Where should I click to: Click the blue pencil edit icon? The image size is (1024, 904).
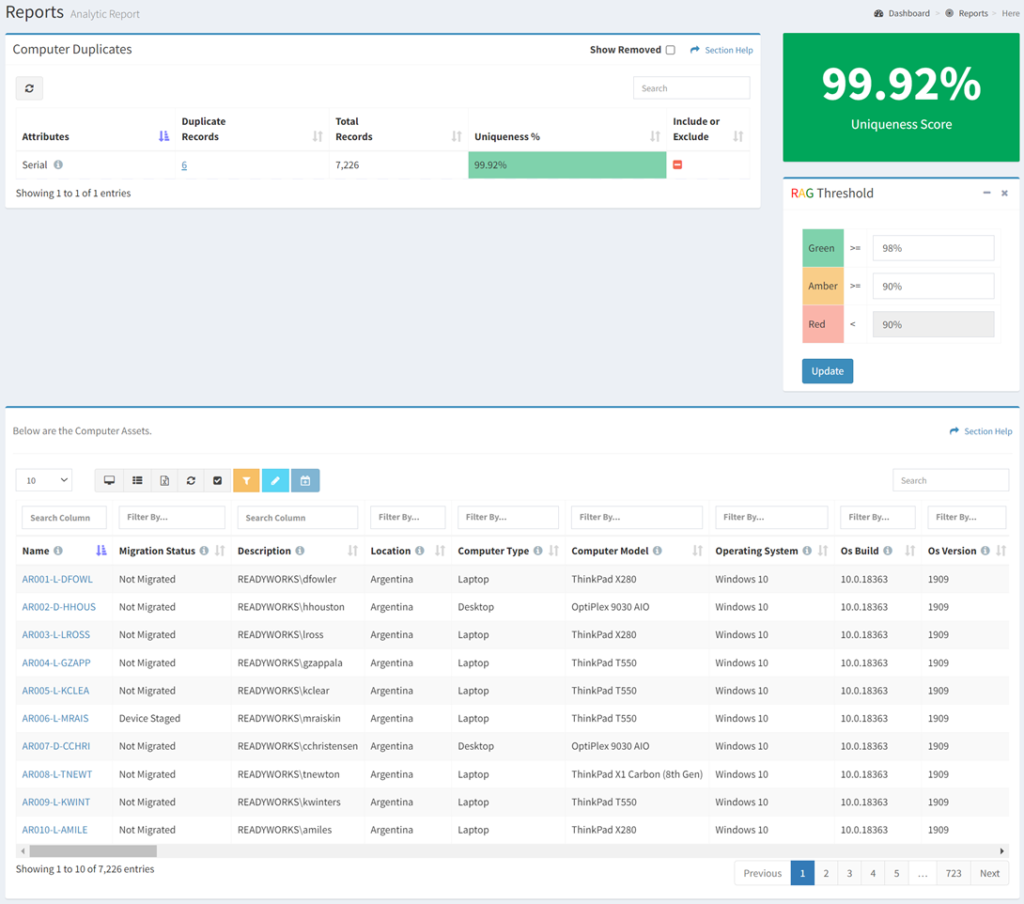click(x=274, y=480)
